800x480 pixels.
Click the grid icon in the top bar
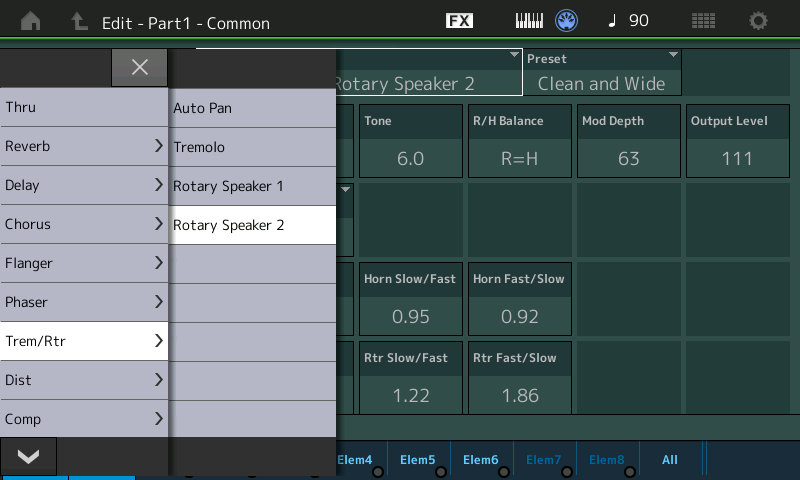(x=703, y=21)
